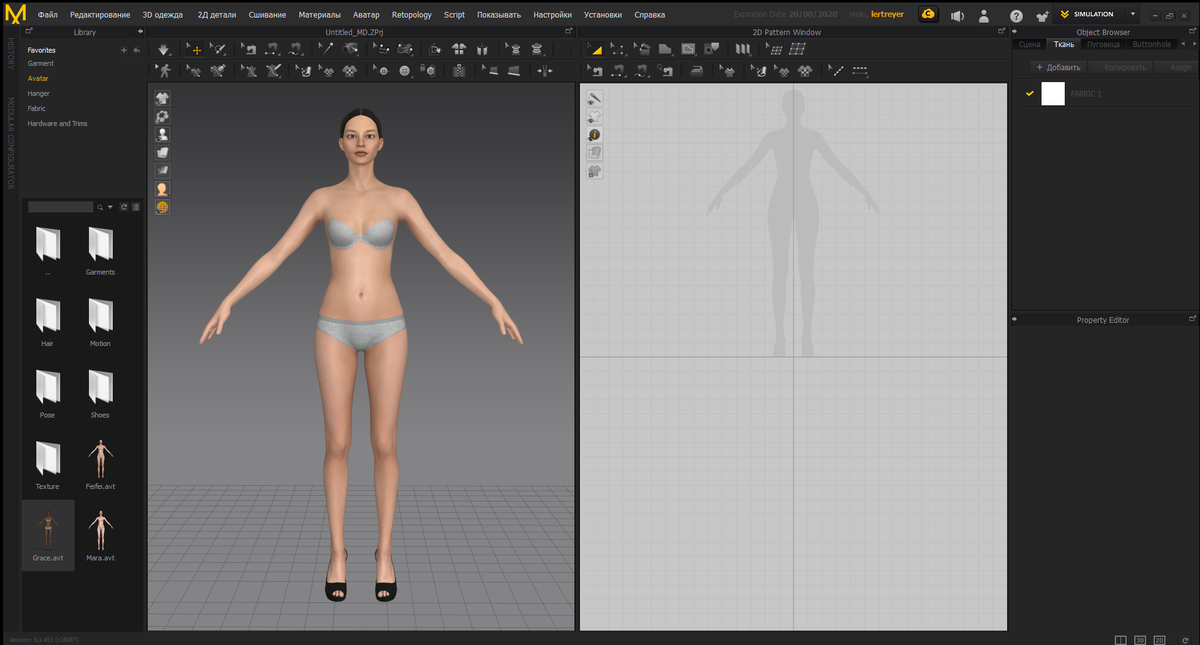Viewport: 1200px width, 645px height.
Task: Open the Материалы menu
Action: click(320, 15)
